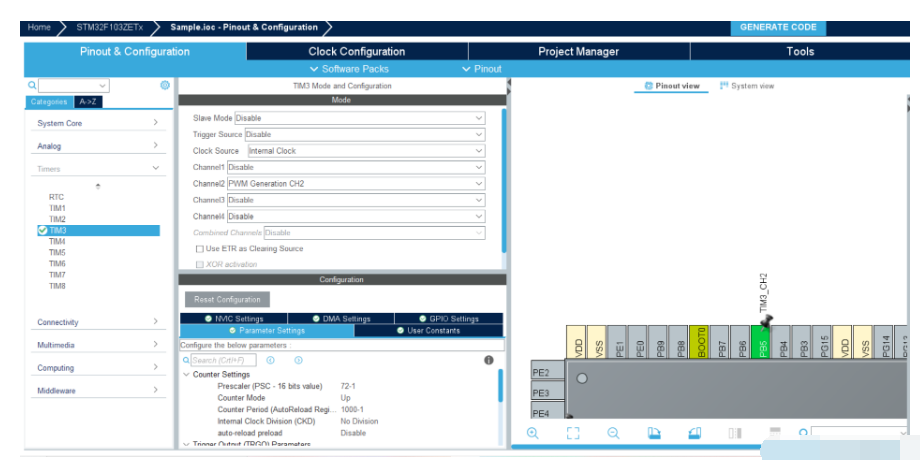
Task: Open the Tools tab
Action: (x=800, y=51)
